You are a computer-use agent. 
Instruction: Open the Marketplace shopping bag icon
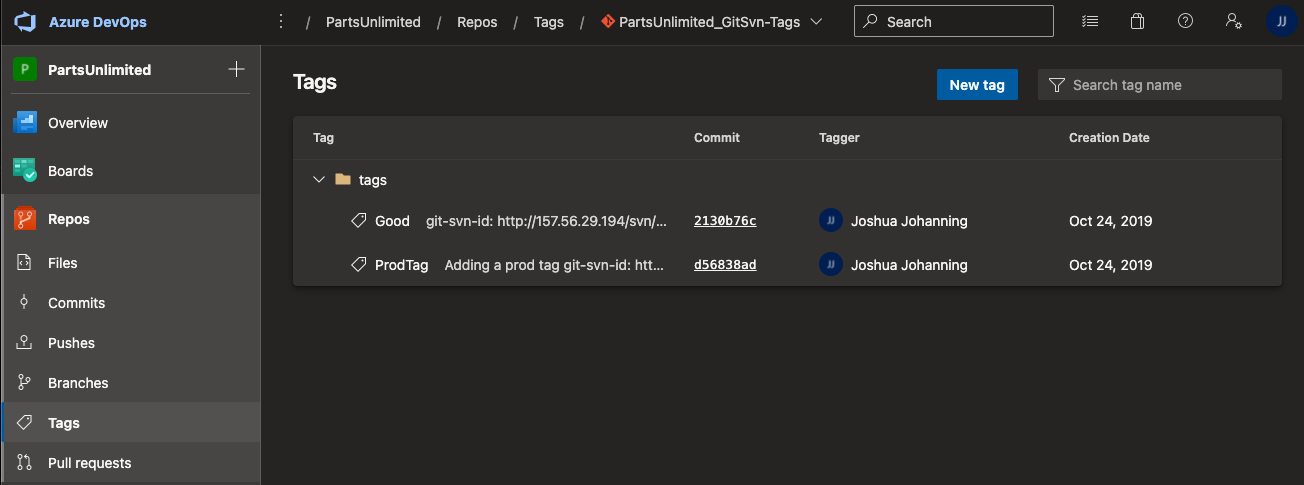pyautogui.click(x=1137, y=21)
